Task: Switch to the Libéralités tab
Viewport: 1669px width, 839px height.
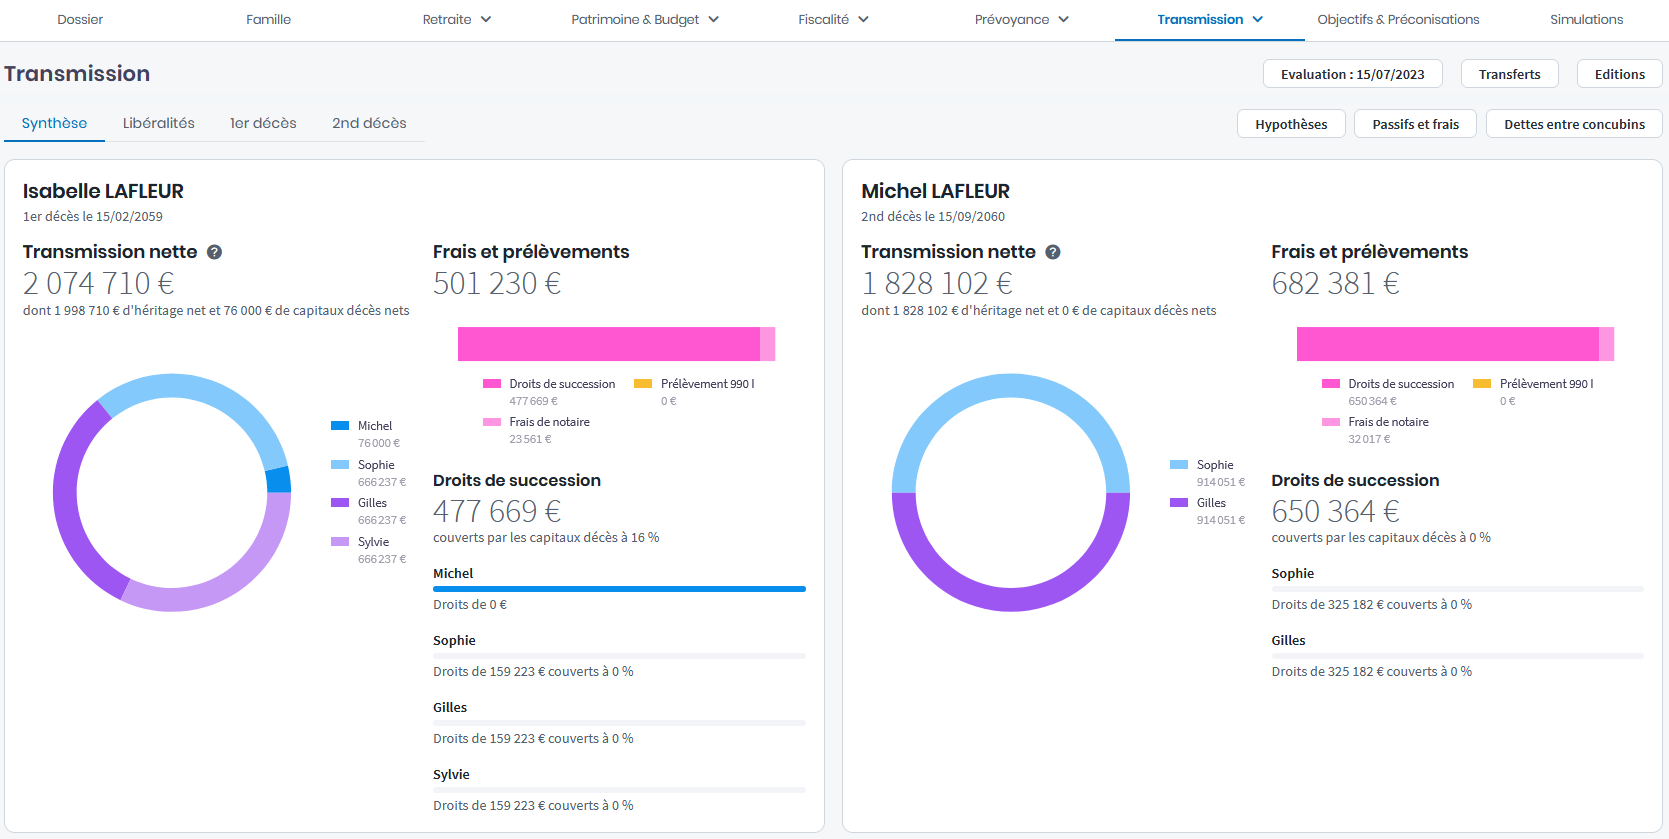Action: [158, 123]
